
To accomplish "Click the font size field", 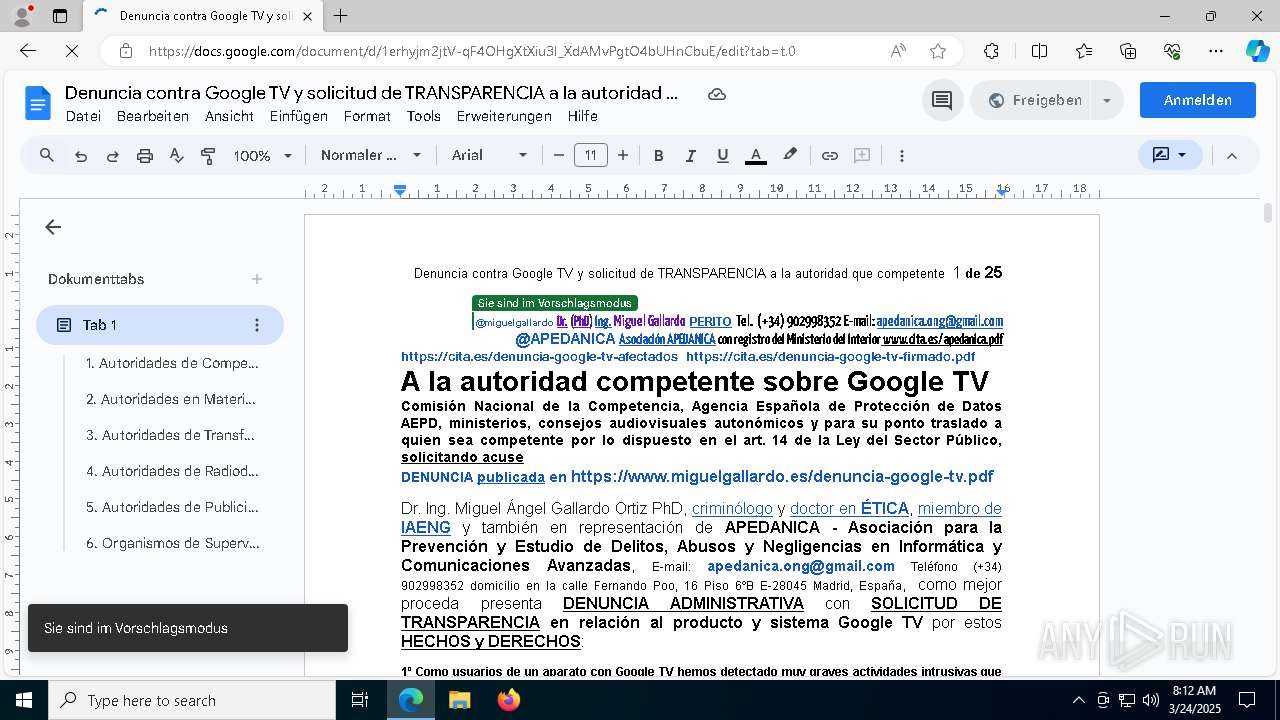I will click(x=591, y=155).
